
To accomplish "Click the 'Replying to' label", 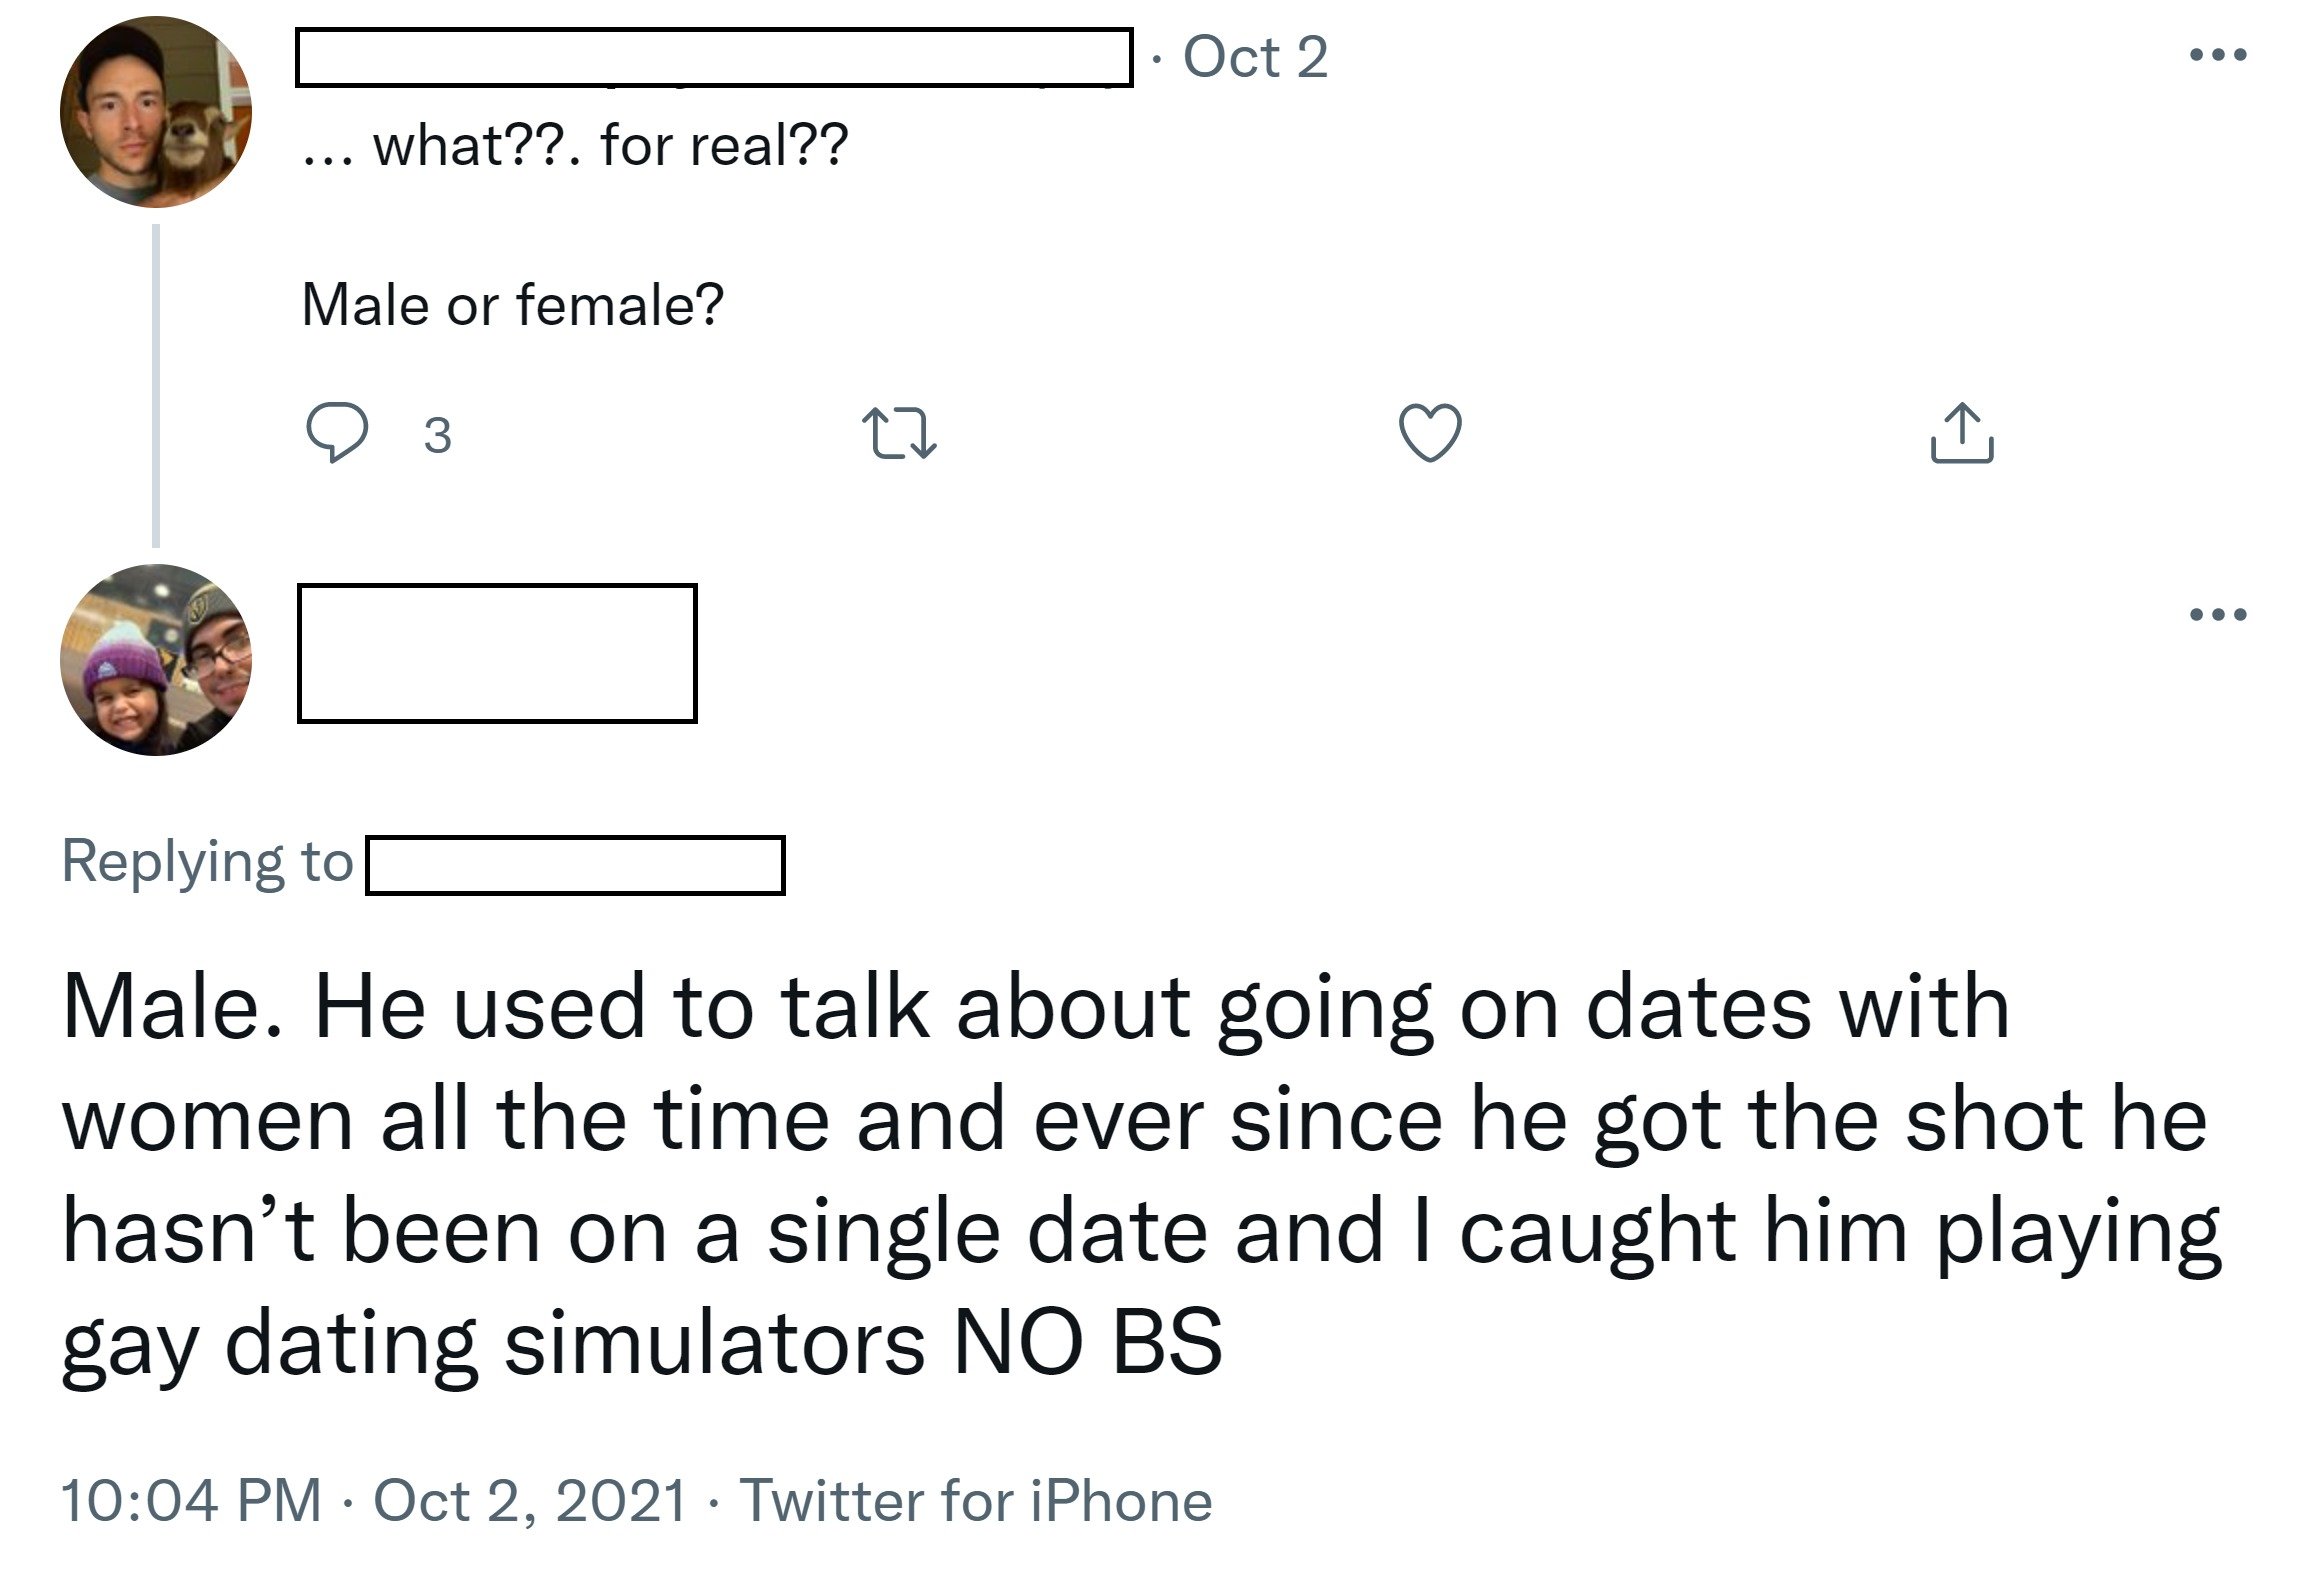I will click(x=208, y=862).
